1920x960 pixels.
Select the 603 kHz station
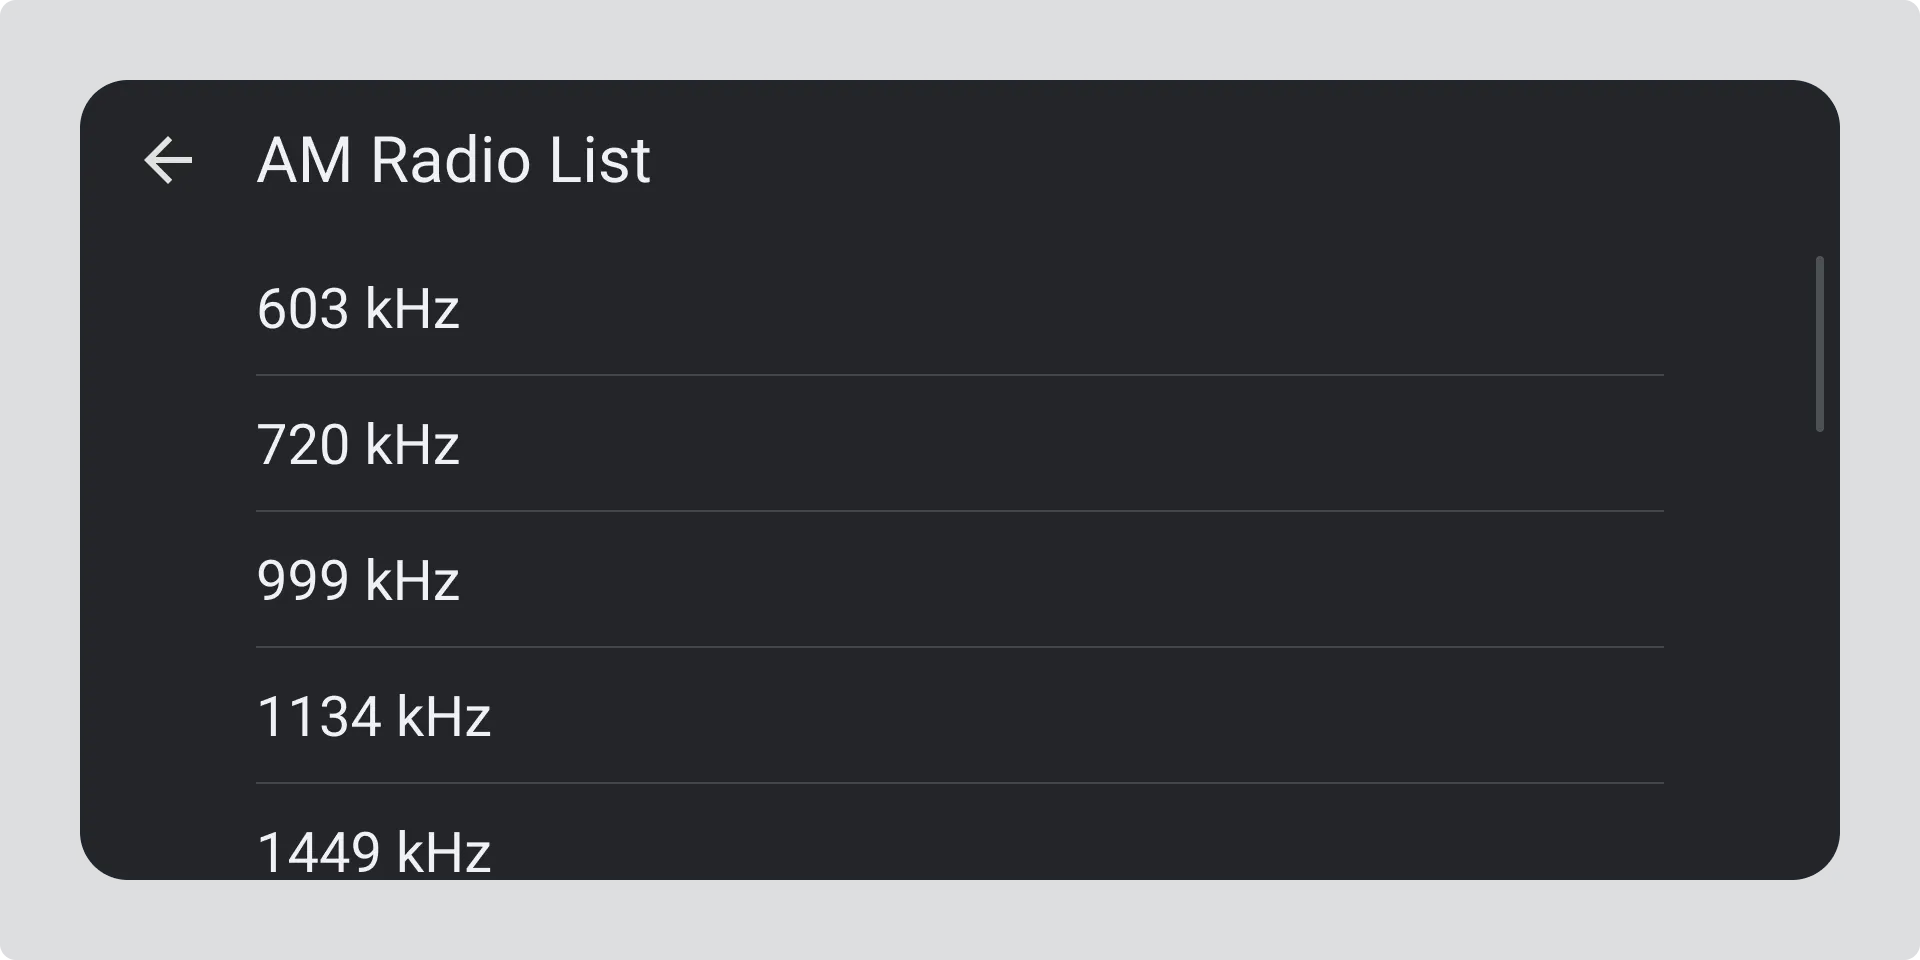[358, 308]
